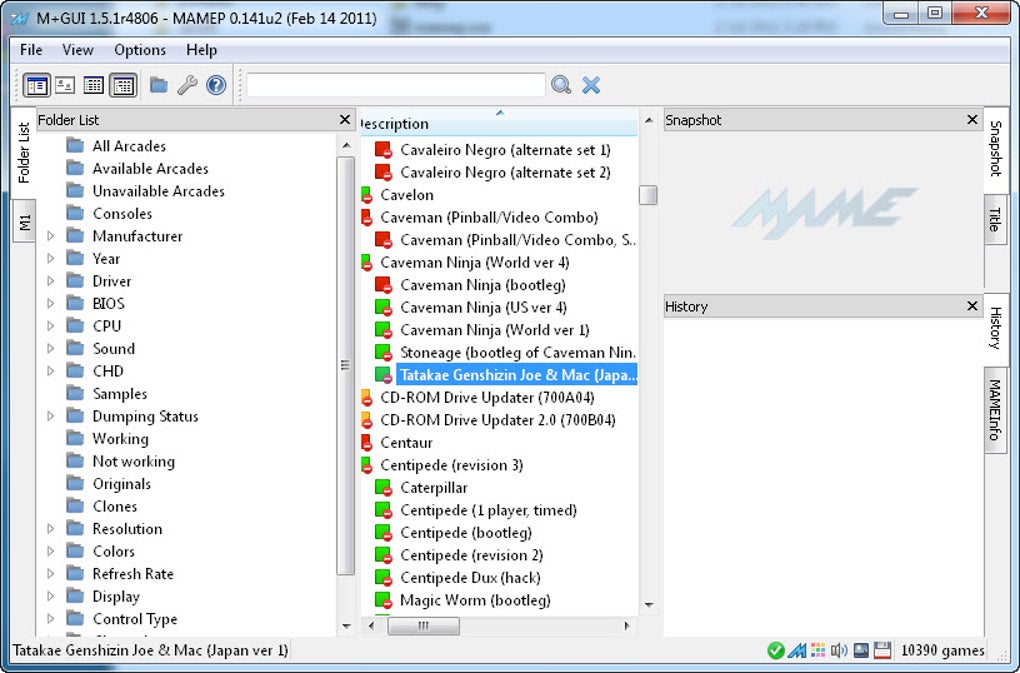This screenshot has width=1020, height=673.
Task: Select the Folder List side tab
Action: pos(24,153)
